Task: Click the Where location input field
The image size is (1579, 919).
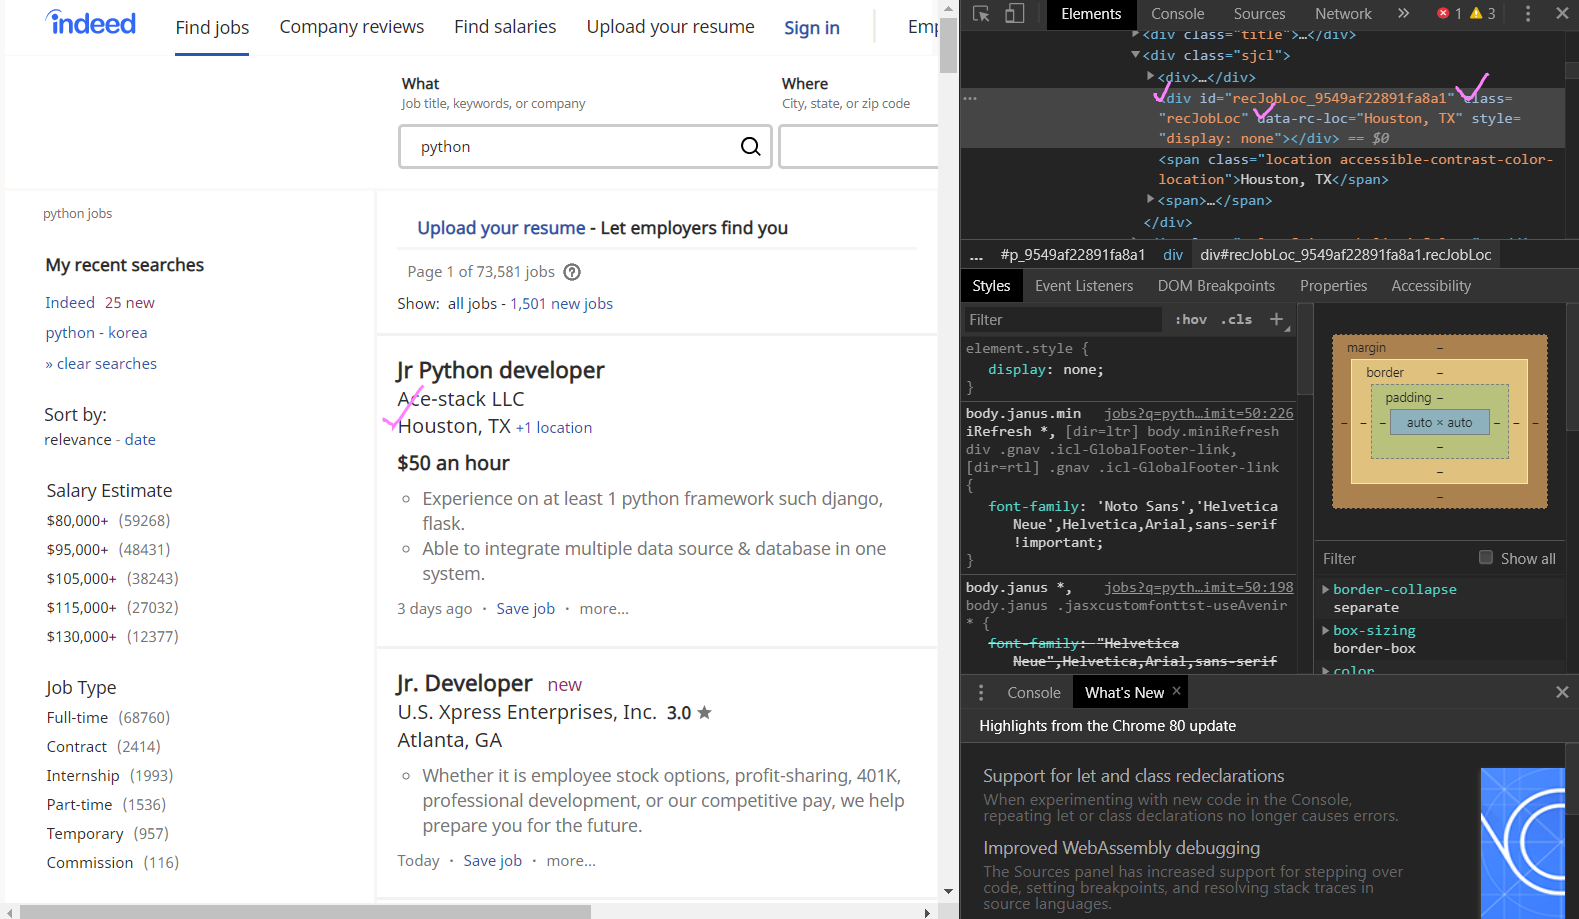Action: coord(859,147)
